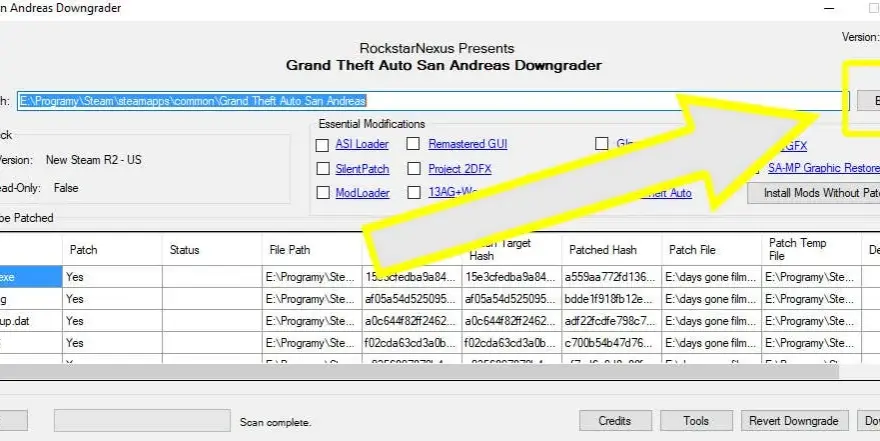Click the Read-Only value 'False'

coord(66,188)
